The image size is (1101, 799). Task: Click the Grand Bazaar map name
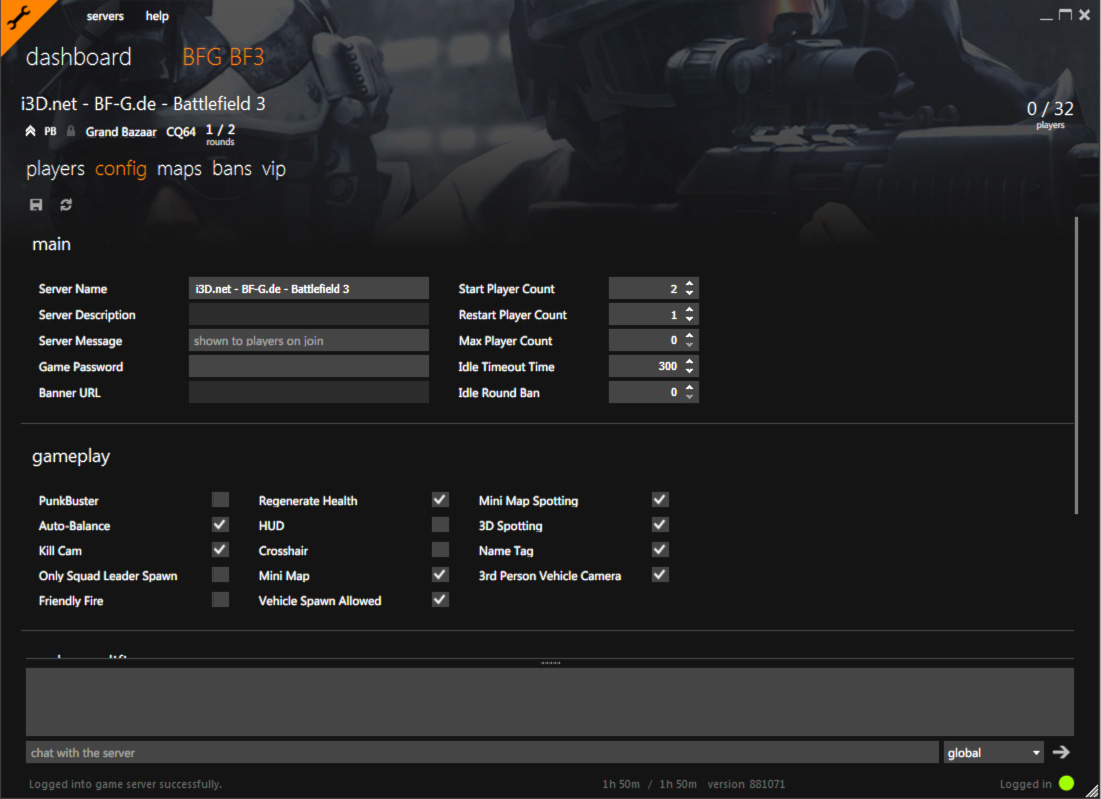[x=121, y=132]
